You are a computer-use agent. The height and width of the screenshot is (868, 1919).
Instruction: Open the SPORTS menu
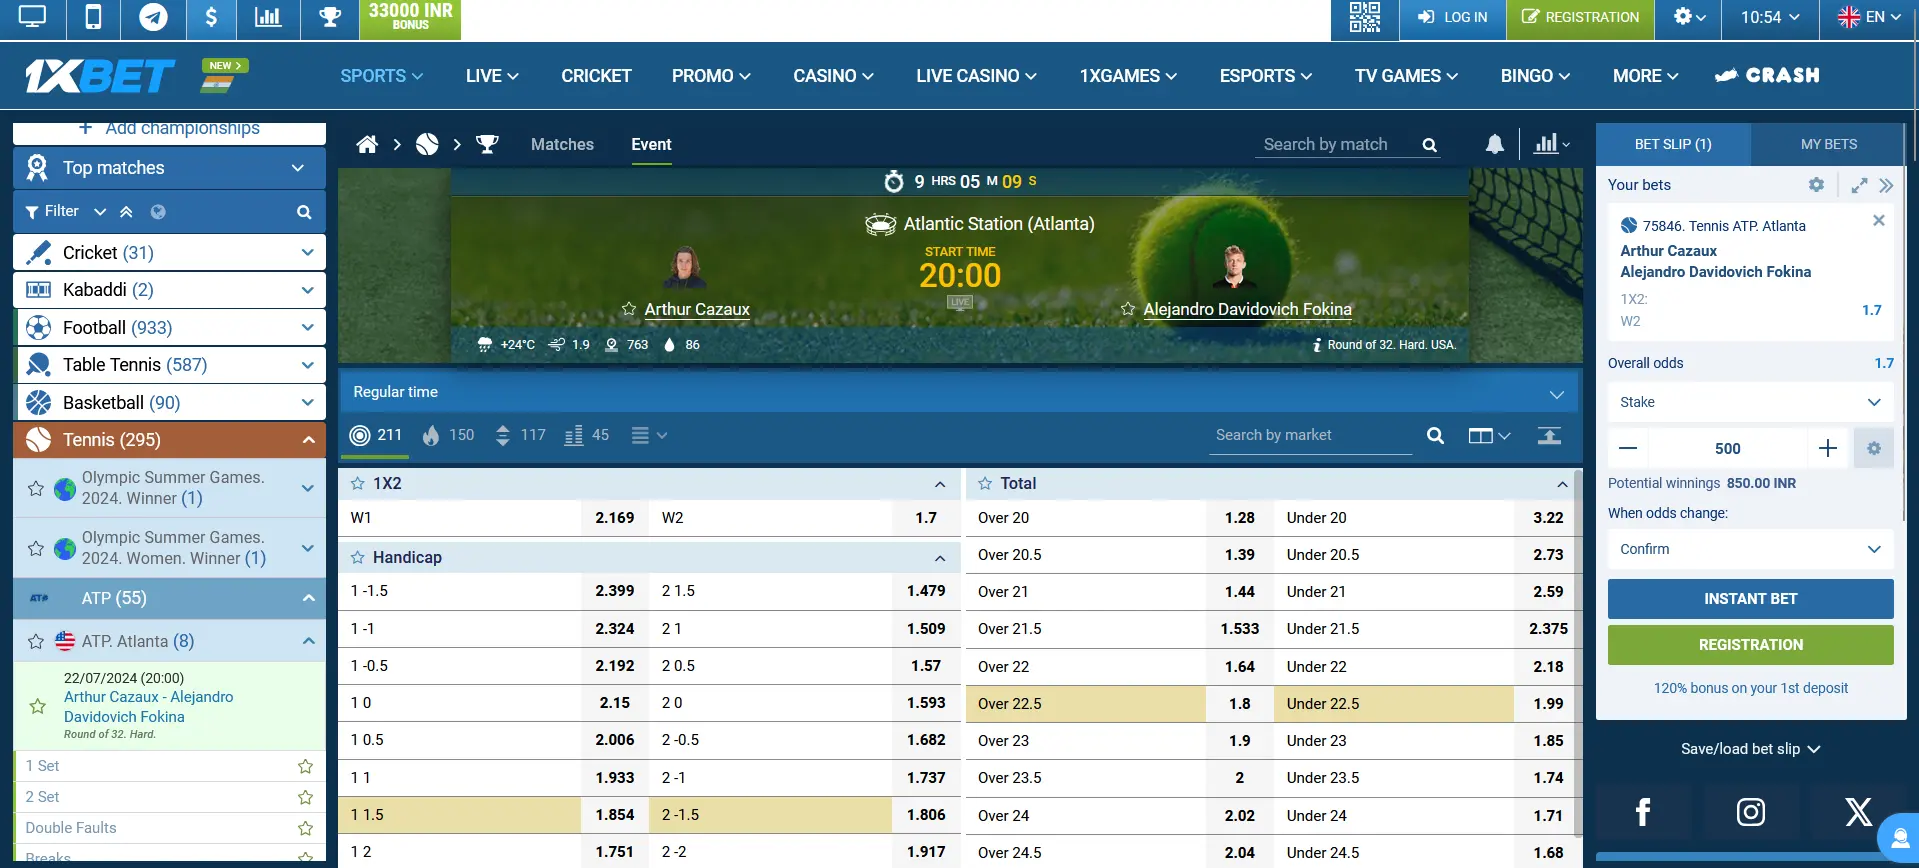pyautogui.click(x=381, y=76)
